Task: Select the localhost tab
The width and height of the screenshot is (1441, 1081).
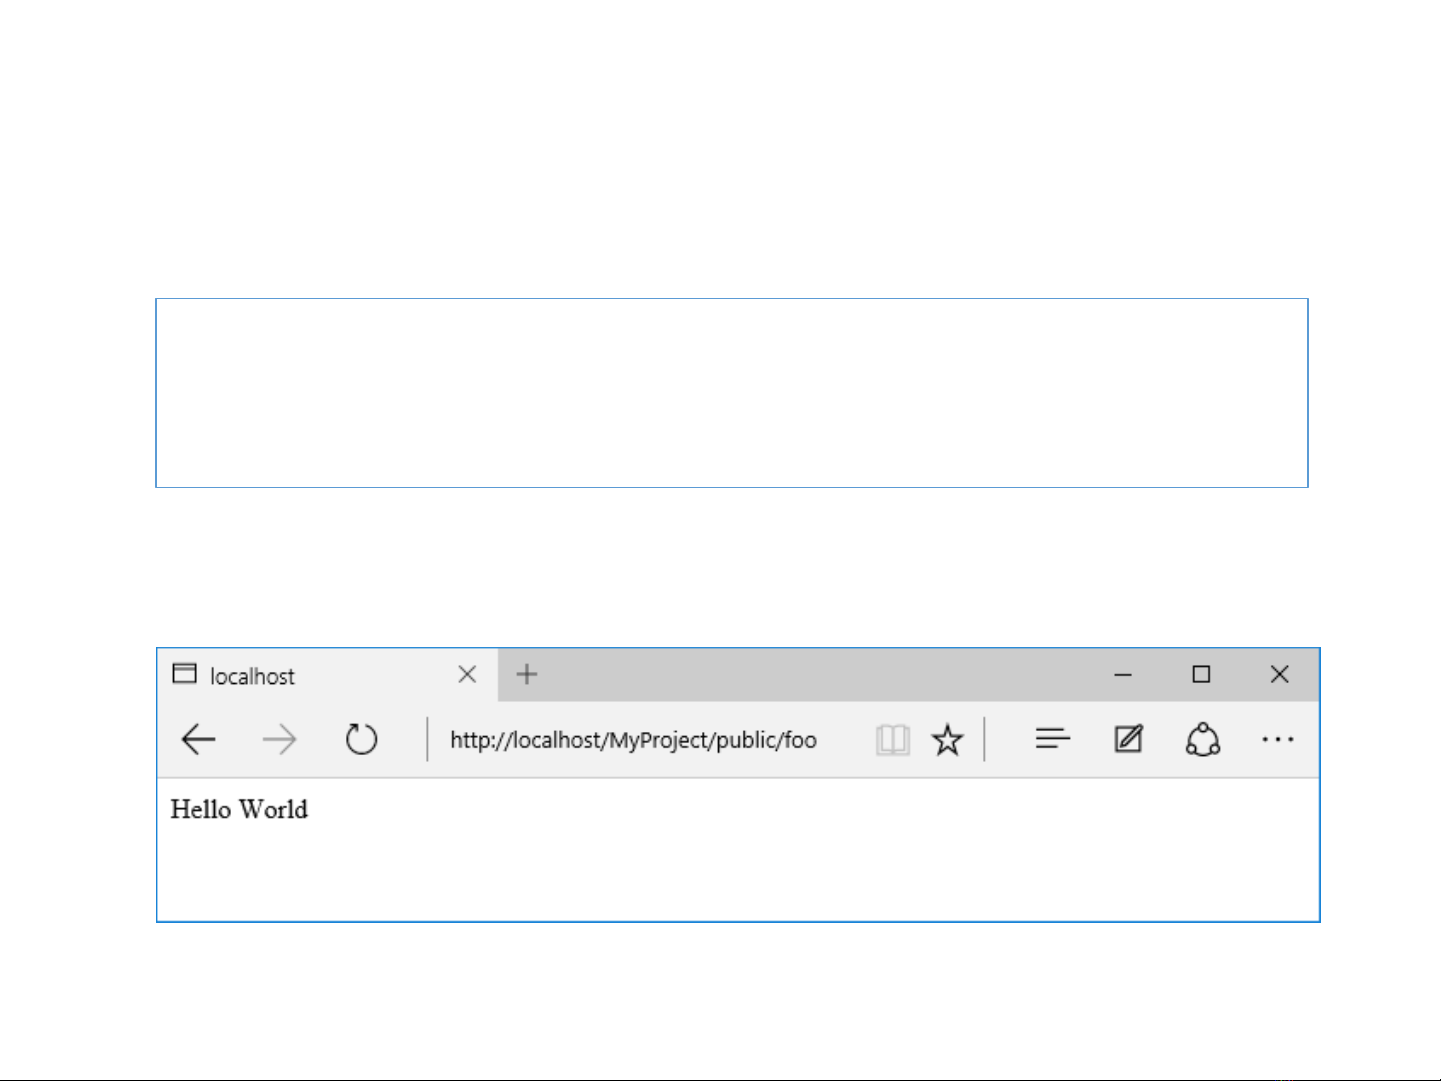Action: pos(327,675)
